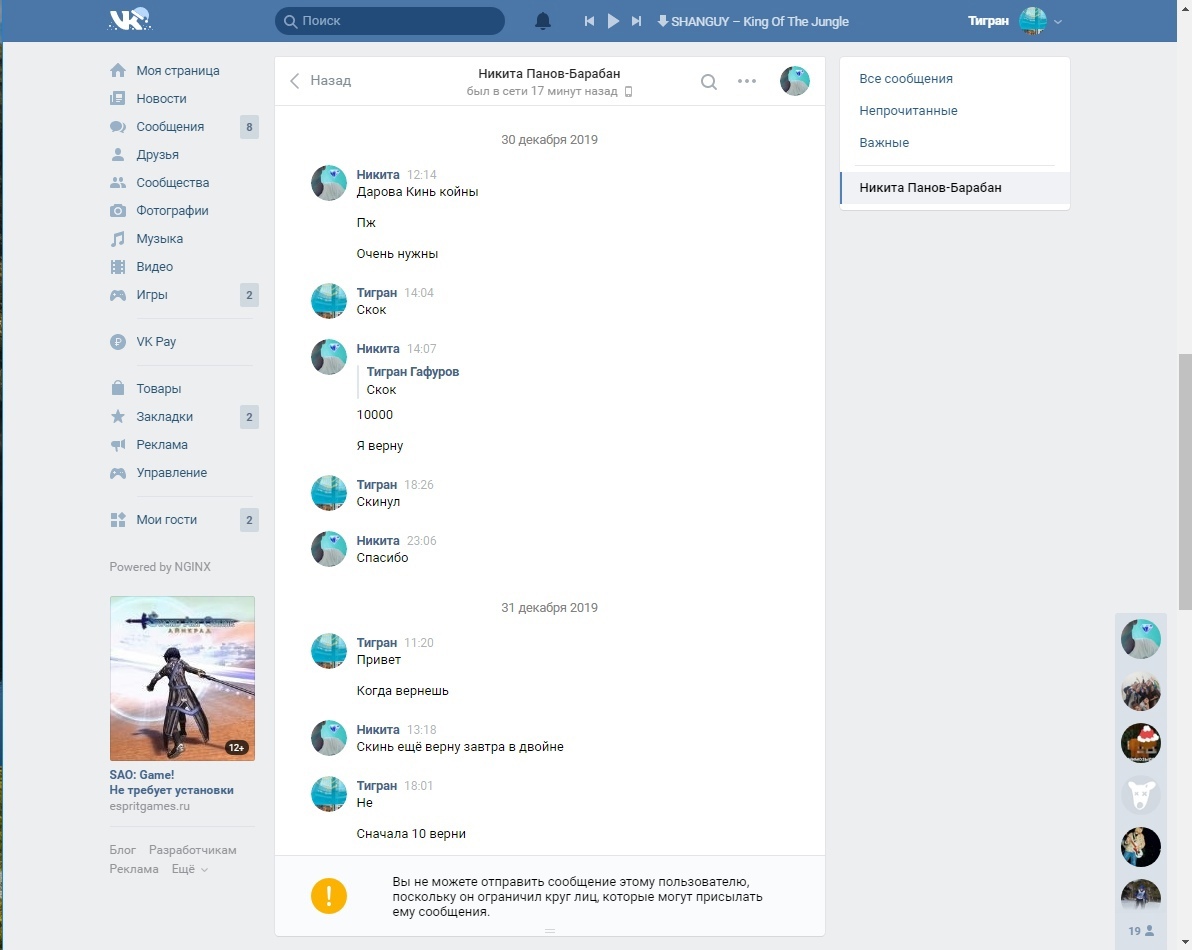Select the Непрочитанные messages filter
Viewport: 1192px width, 950px height.
click(x=908, y=111)
